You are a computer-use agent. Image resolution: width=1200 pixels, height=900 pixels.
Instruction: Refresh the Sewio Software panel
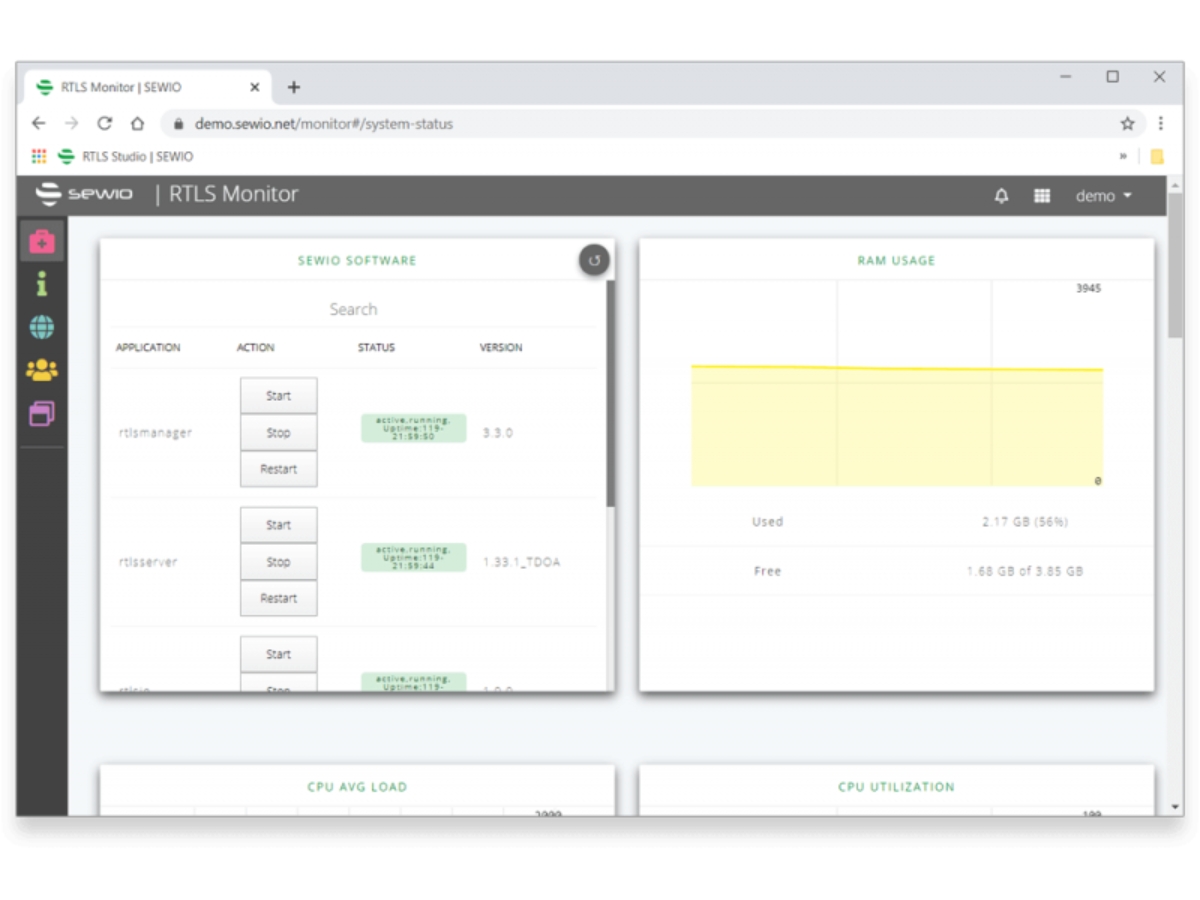[x=594, y=260]
